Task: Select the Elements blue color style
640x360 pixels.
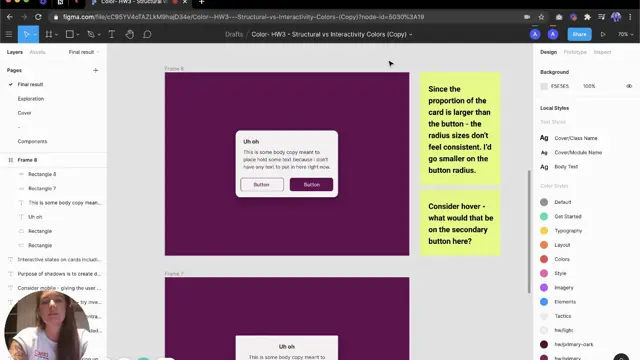Action: point(565,302)
